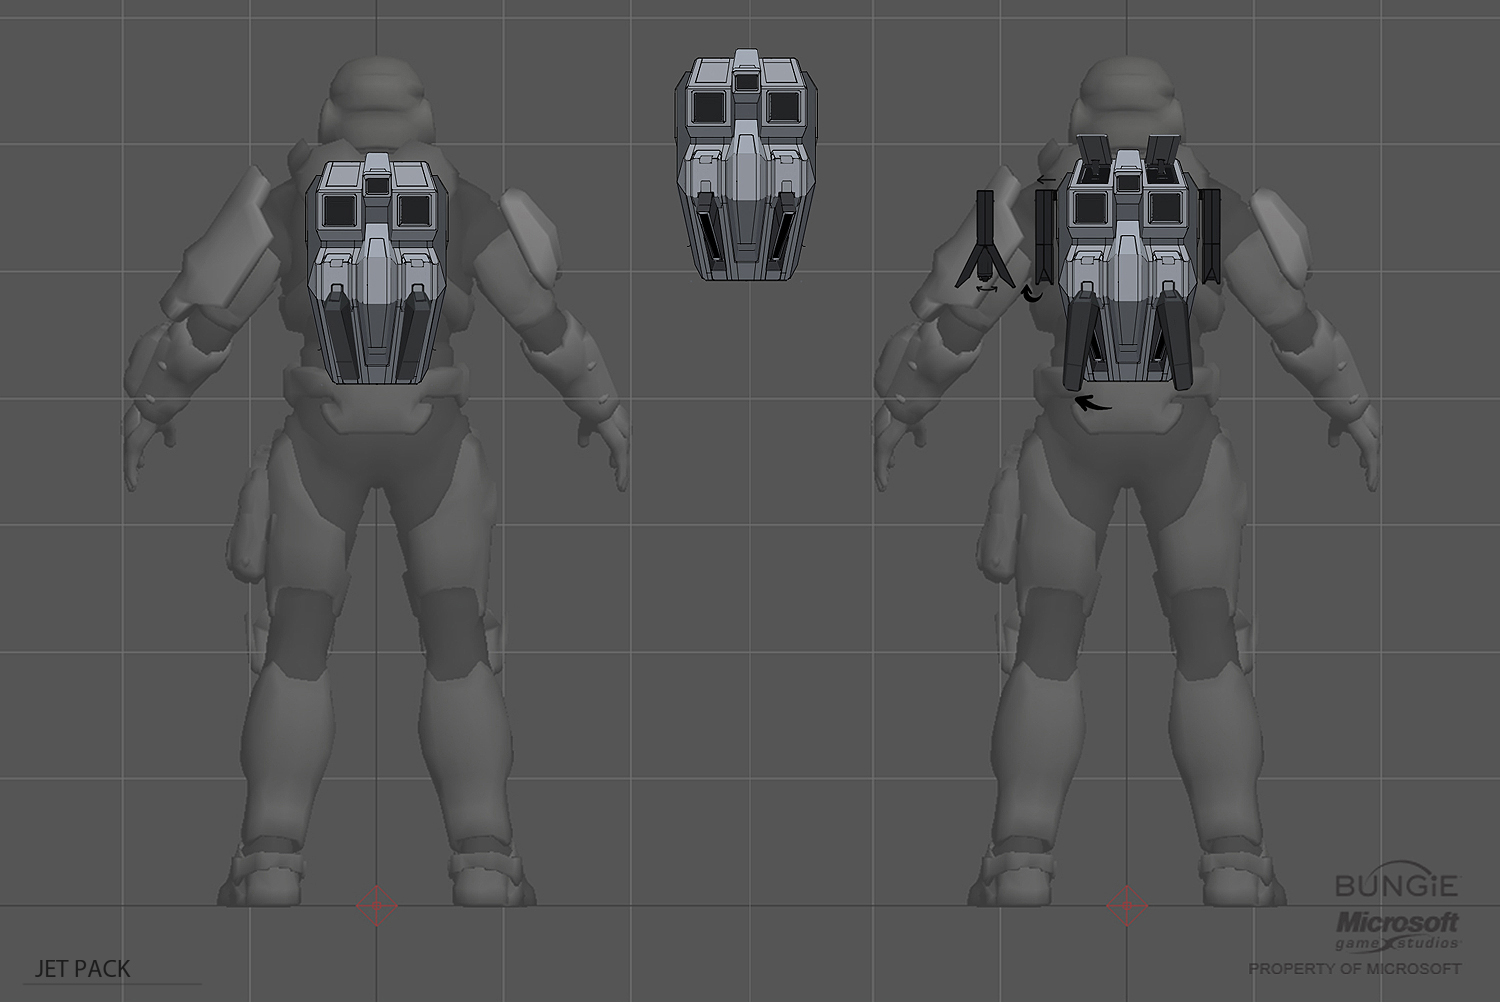Click small left-pointing arrow near right jet pack top
This screenshot has height=1002, width=1500.
tap(1046, 180)
